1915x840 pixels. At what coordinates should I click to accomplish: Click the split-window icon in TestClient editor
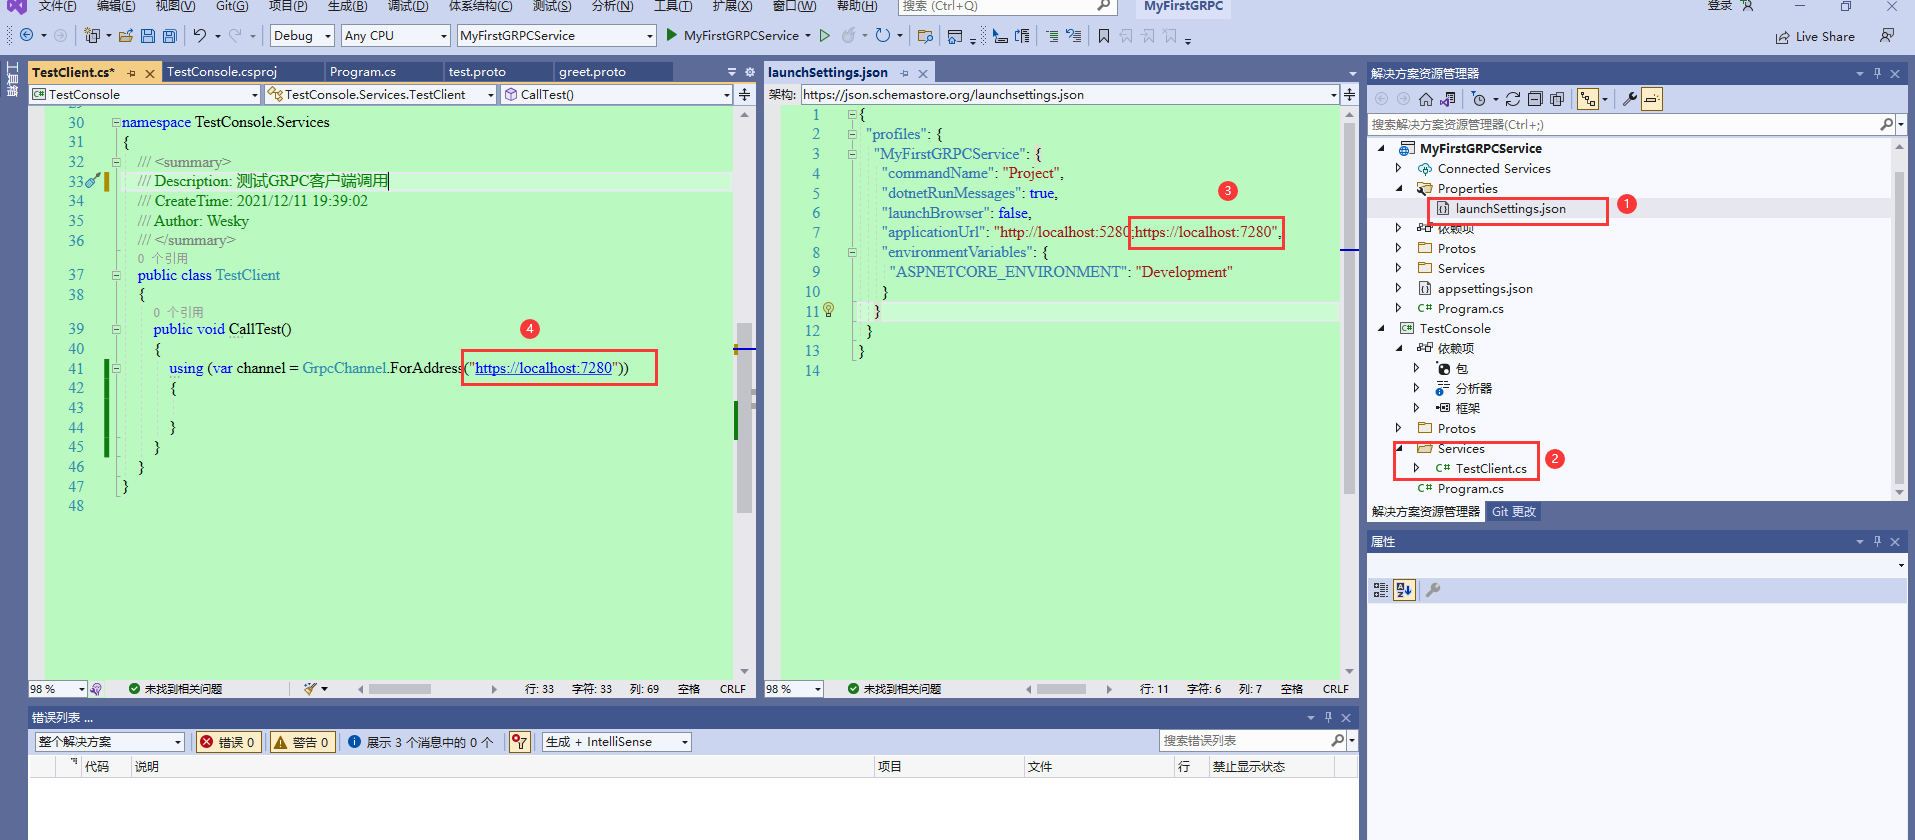pos(744,95)
